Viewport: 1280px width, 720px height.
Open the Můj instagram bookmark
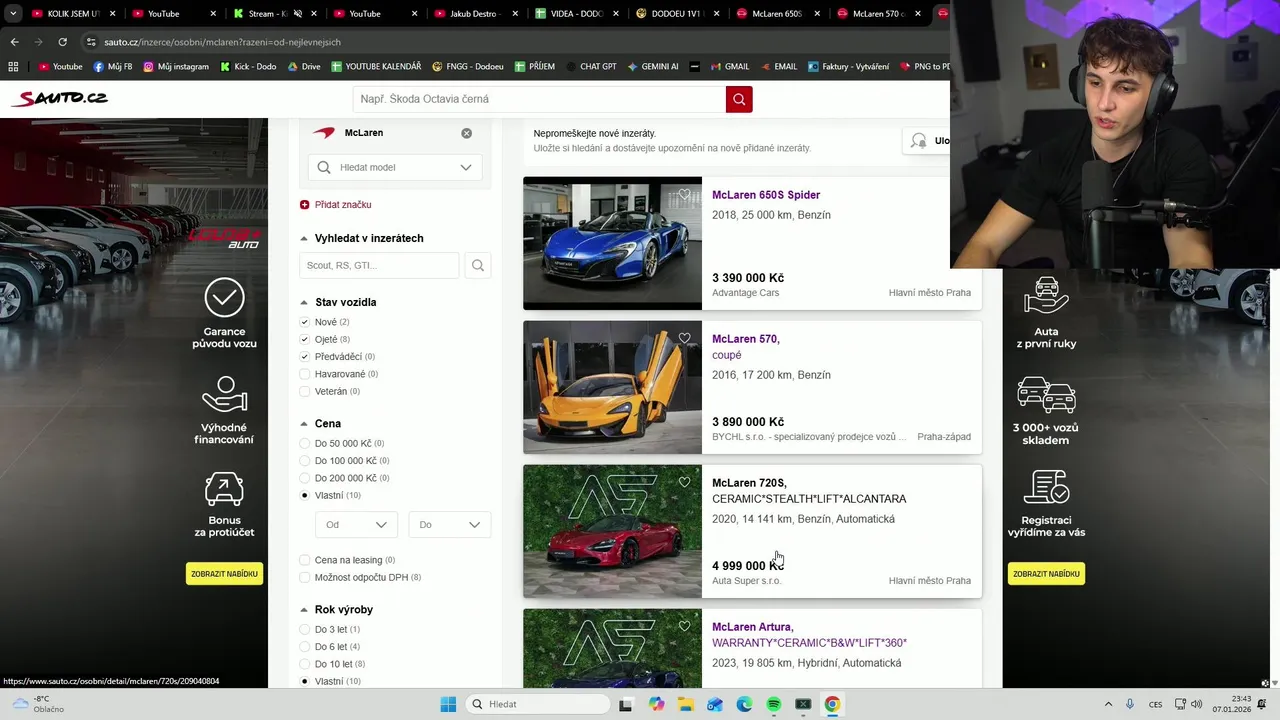pos(176,67)
